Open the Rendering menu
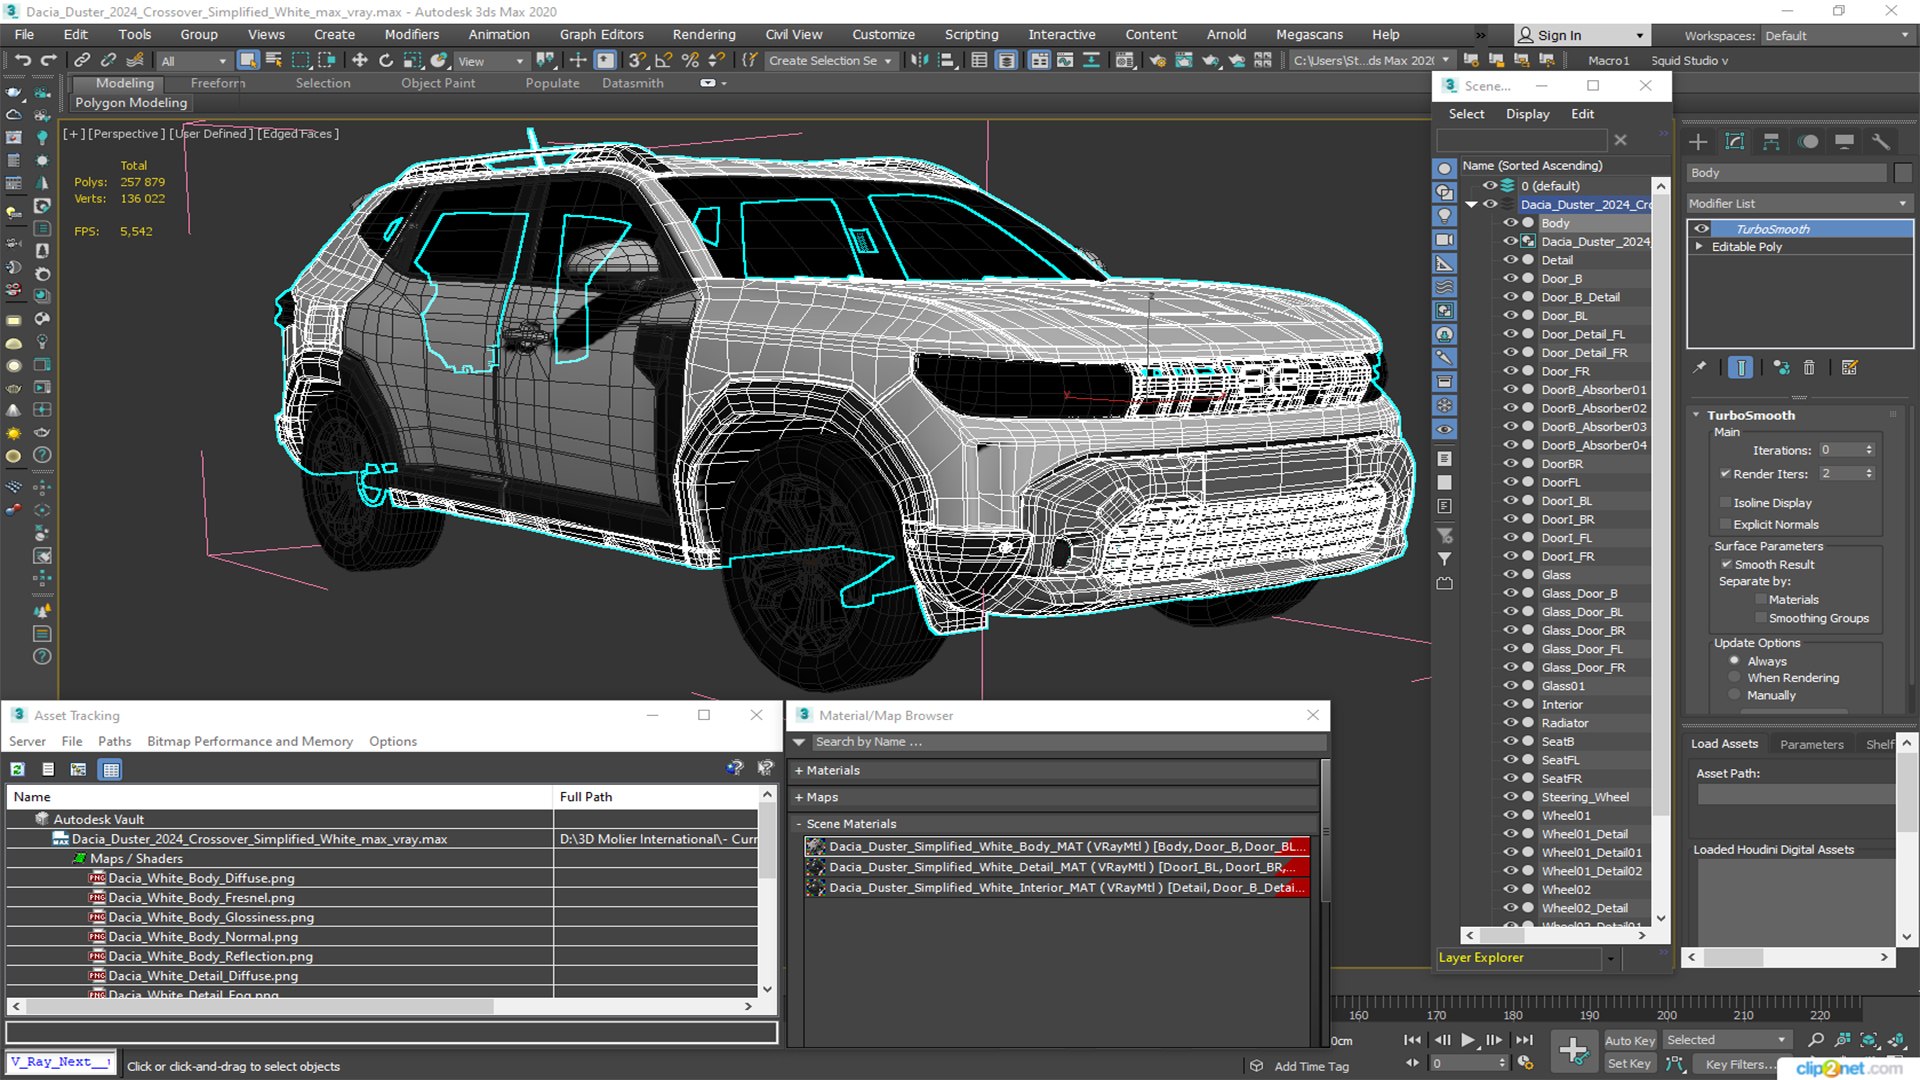1920x1080 pixels. pyautogui.click(x=704, y=34)
